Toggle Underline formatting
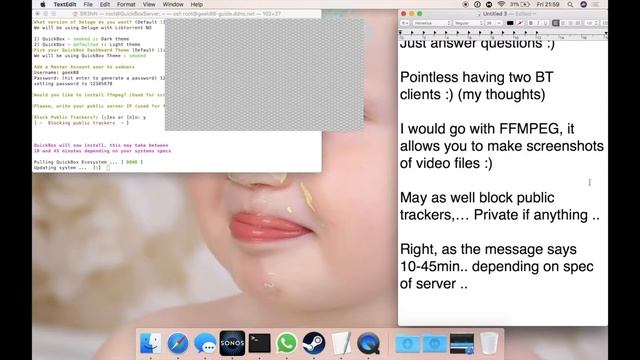Image resolution: width=640 pixels, height=360 pixels. point(546,23)
